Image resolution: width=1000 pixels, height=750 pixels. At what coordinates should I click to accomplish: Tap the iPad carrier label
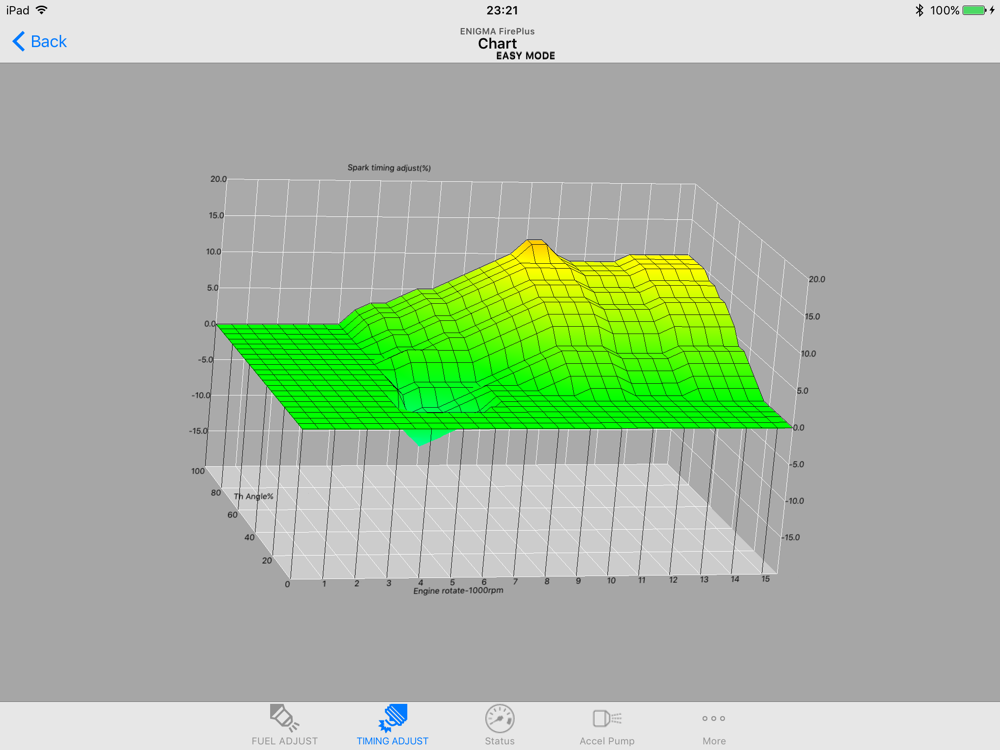[18, 10]
